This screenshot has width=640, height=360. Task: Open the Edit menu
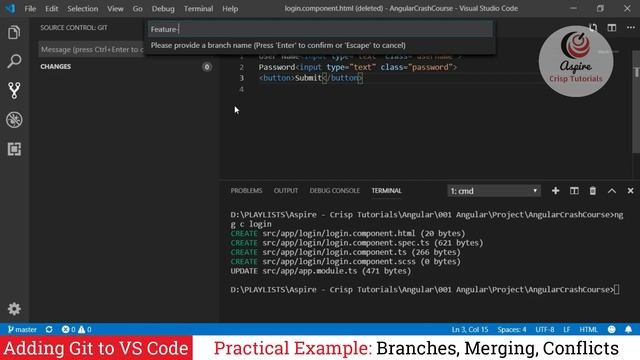pyautogui.click(x=51, y=9)
